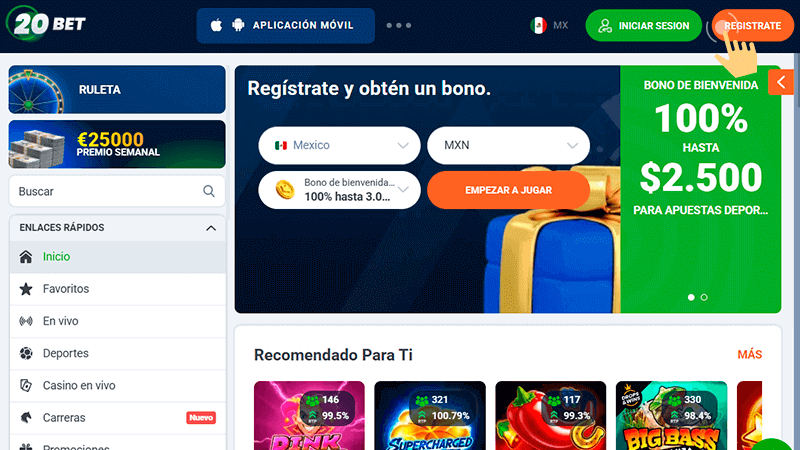This screenshot has height=450, width=800.
Task: Open Deportes soccer ball item
Action: pyautogui.click(x=117, y=353)
